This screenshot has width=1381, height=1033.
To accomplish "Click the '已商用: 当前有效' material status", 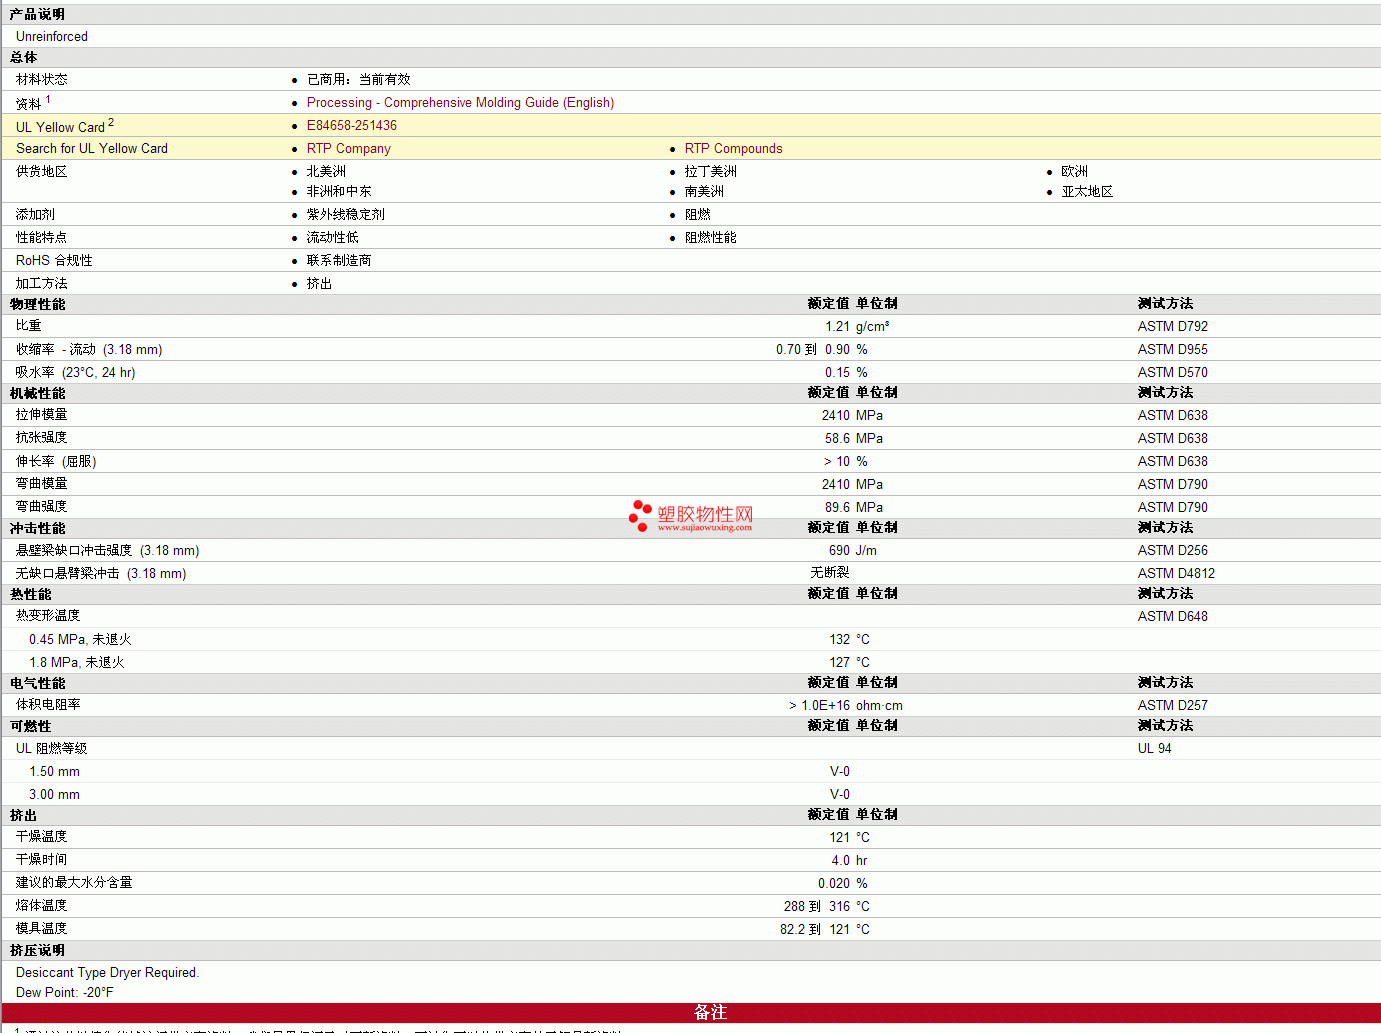I will click(358, 80).
